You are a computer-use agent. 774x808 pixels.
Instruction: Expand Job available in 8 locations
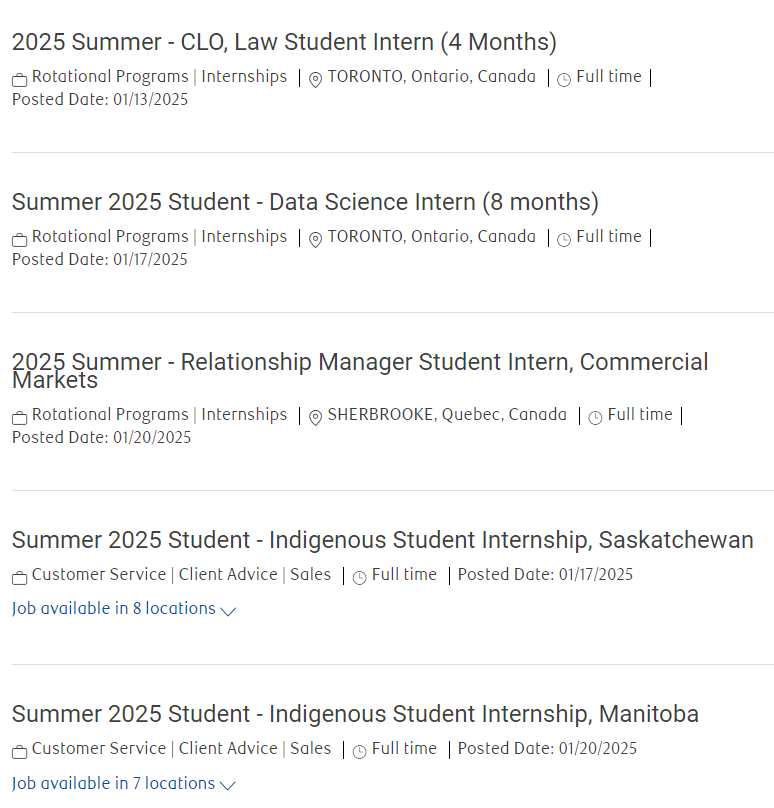click(124, 609)
